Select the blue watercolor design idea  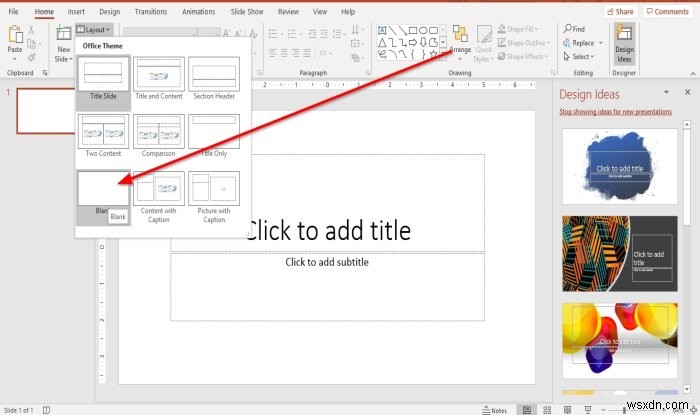click(620, 166)
